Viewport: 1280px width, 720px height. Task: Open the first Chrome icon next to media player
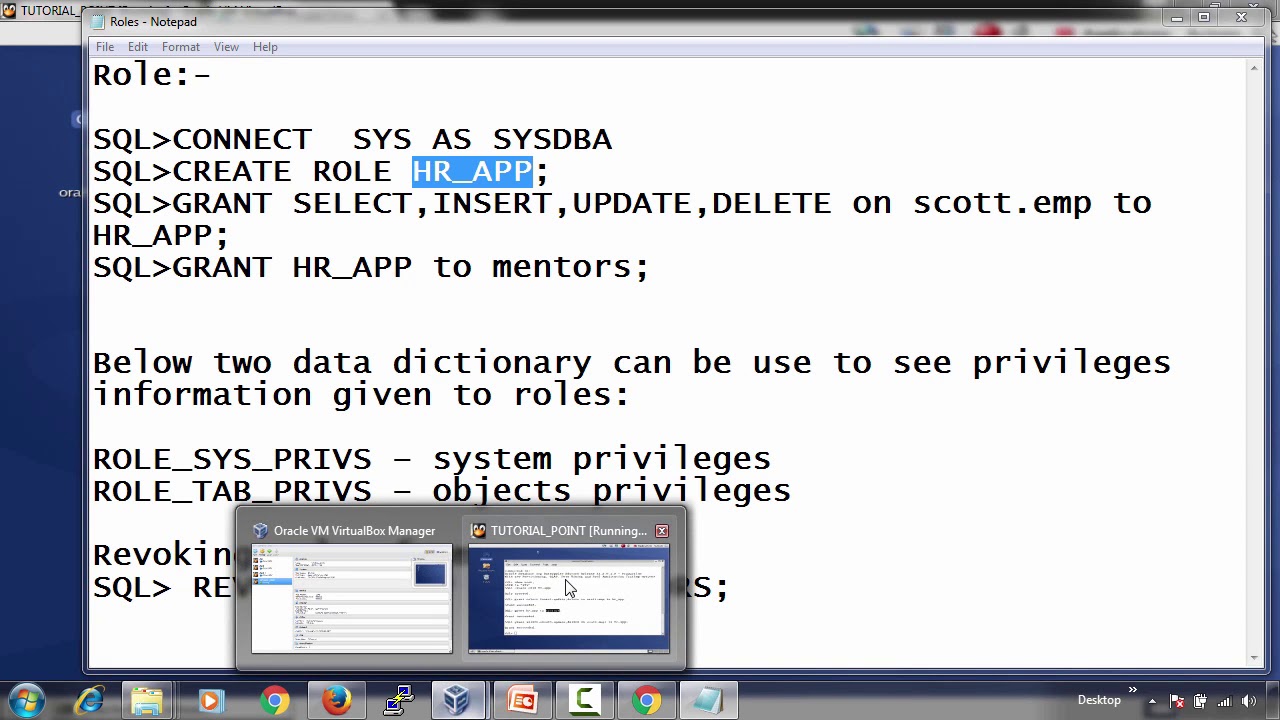273,700
